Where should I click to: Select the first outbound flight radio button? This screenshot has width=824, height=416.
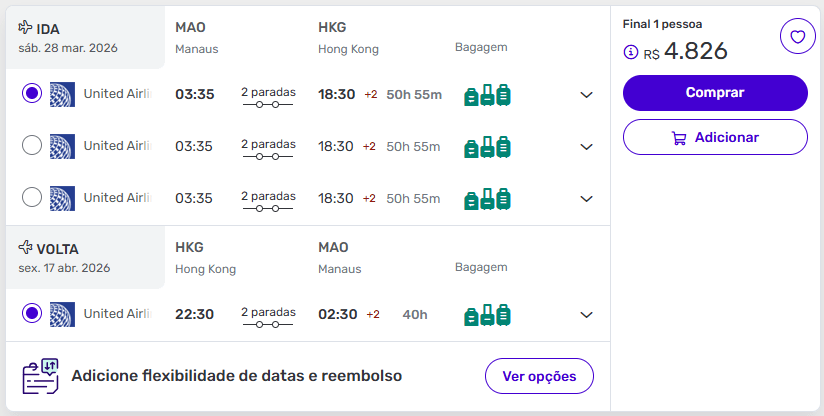(x=32, y=94)
